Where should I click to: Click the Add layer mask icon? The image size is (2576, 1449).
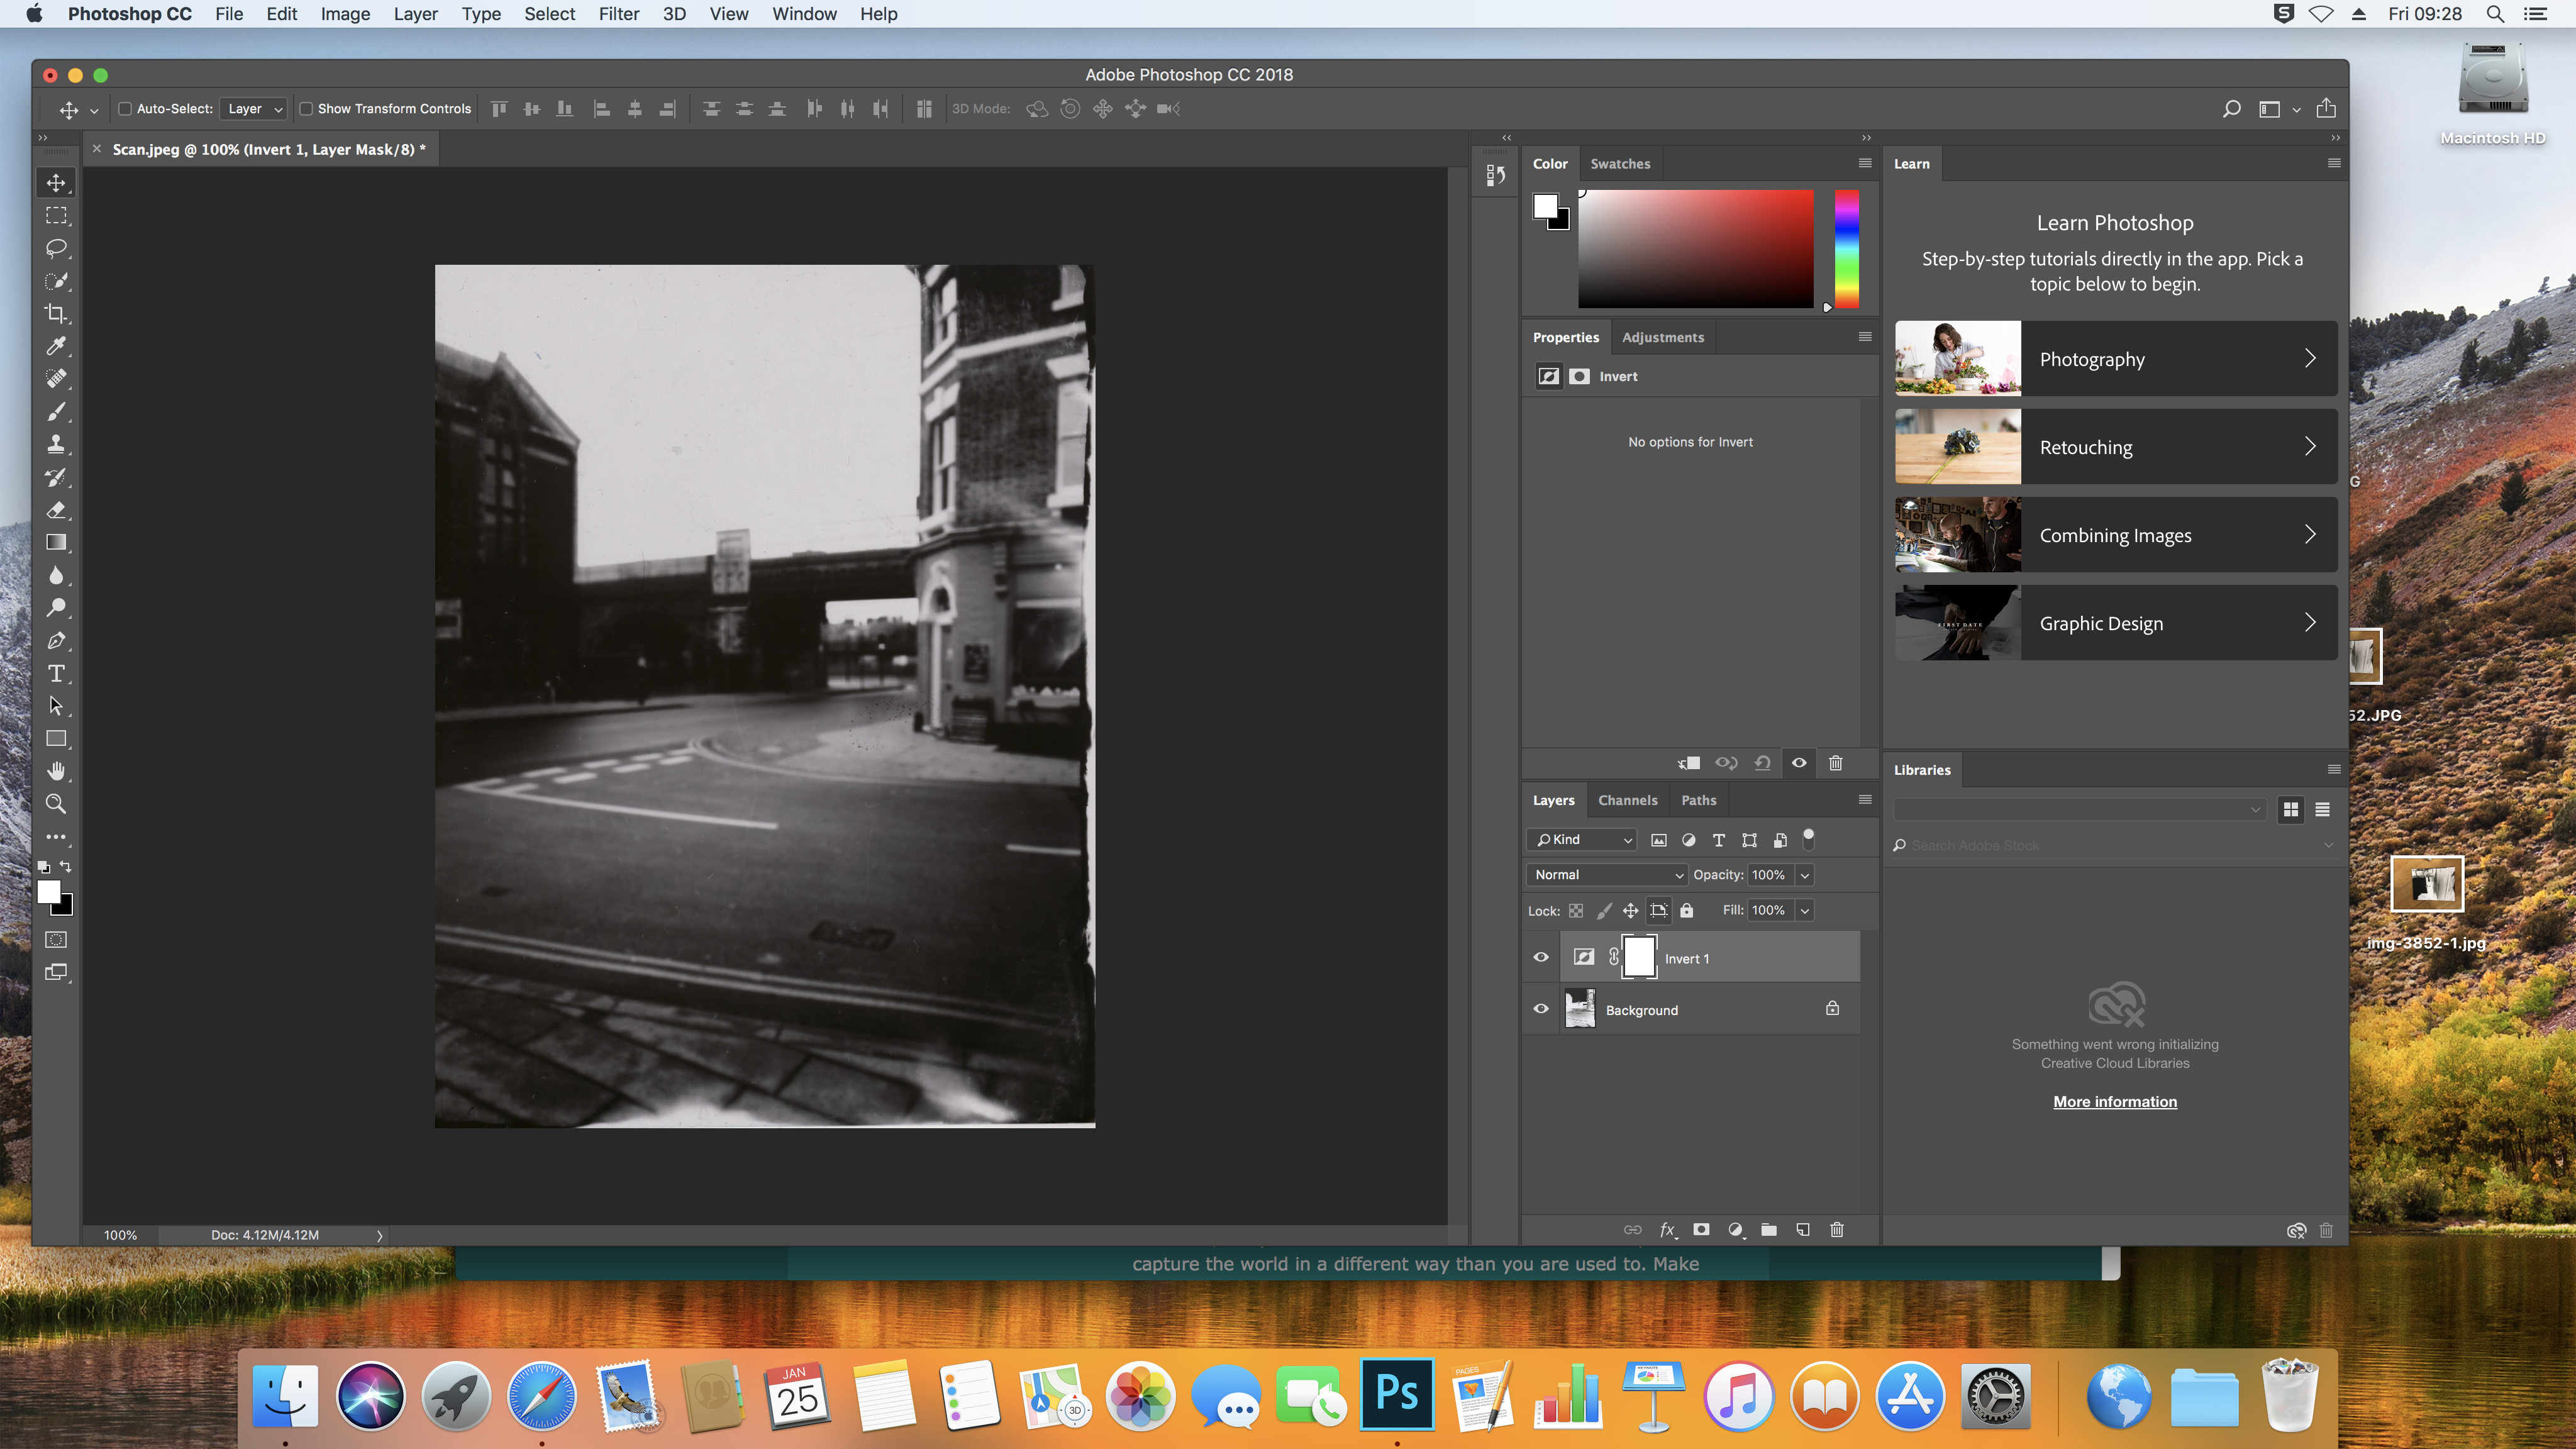[x=1700, y=1230]
